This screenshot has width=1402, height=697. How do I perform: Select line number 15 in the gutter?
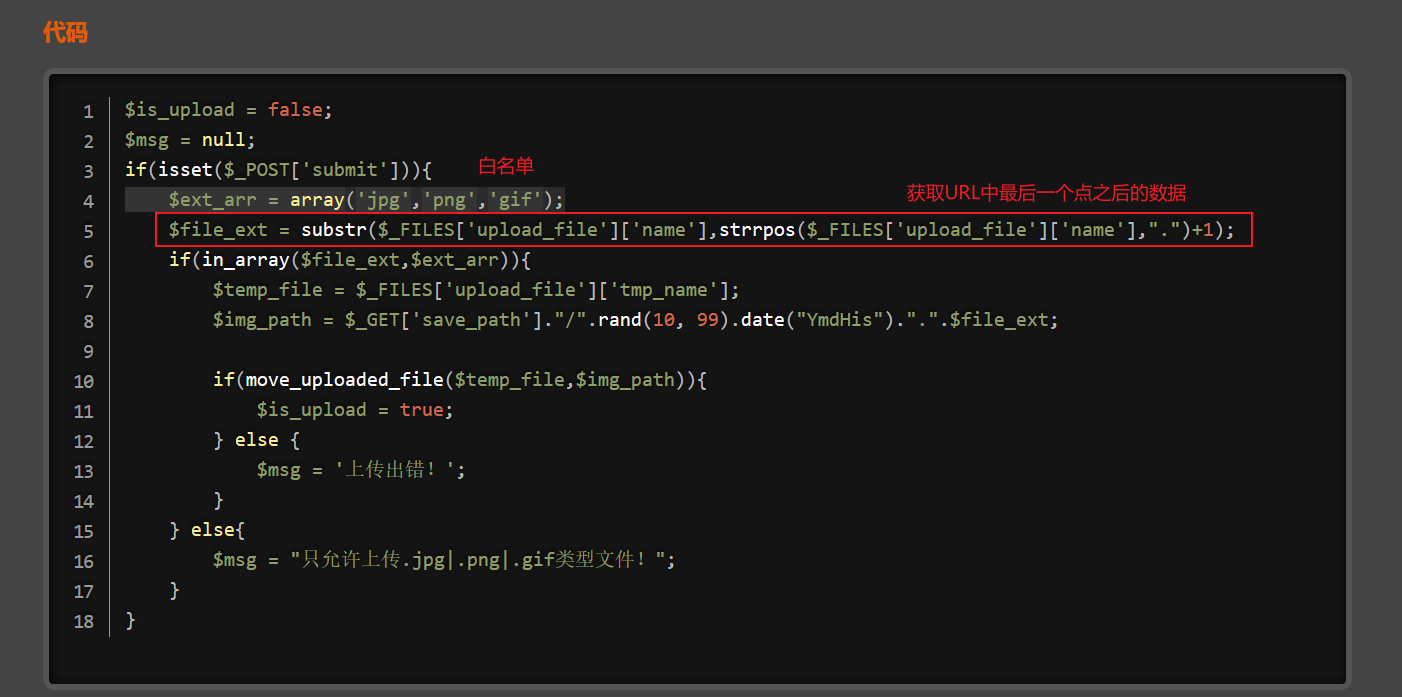(84, 531)
